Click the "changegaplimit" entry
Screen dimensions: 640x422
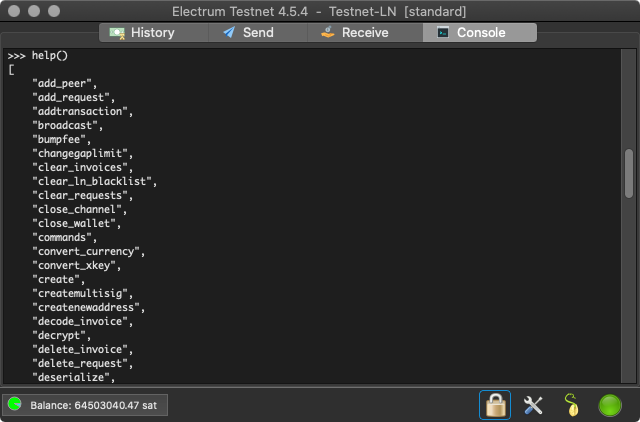pyautogui.click(x=82, y=154)
